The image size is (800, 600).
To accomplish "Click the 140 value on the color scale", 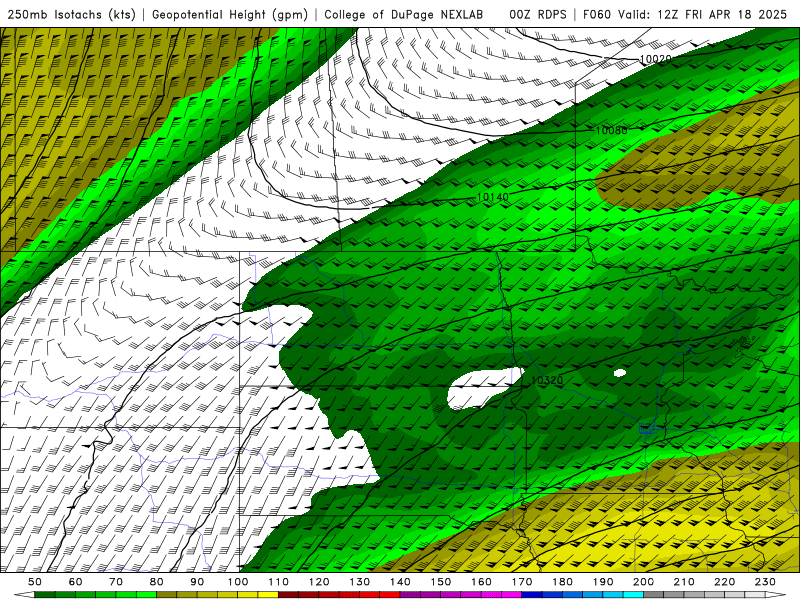I will (x=400, y=582).
